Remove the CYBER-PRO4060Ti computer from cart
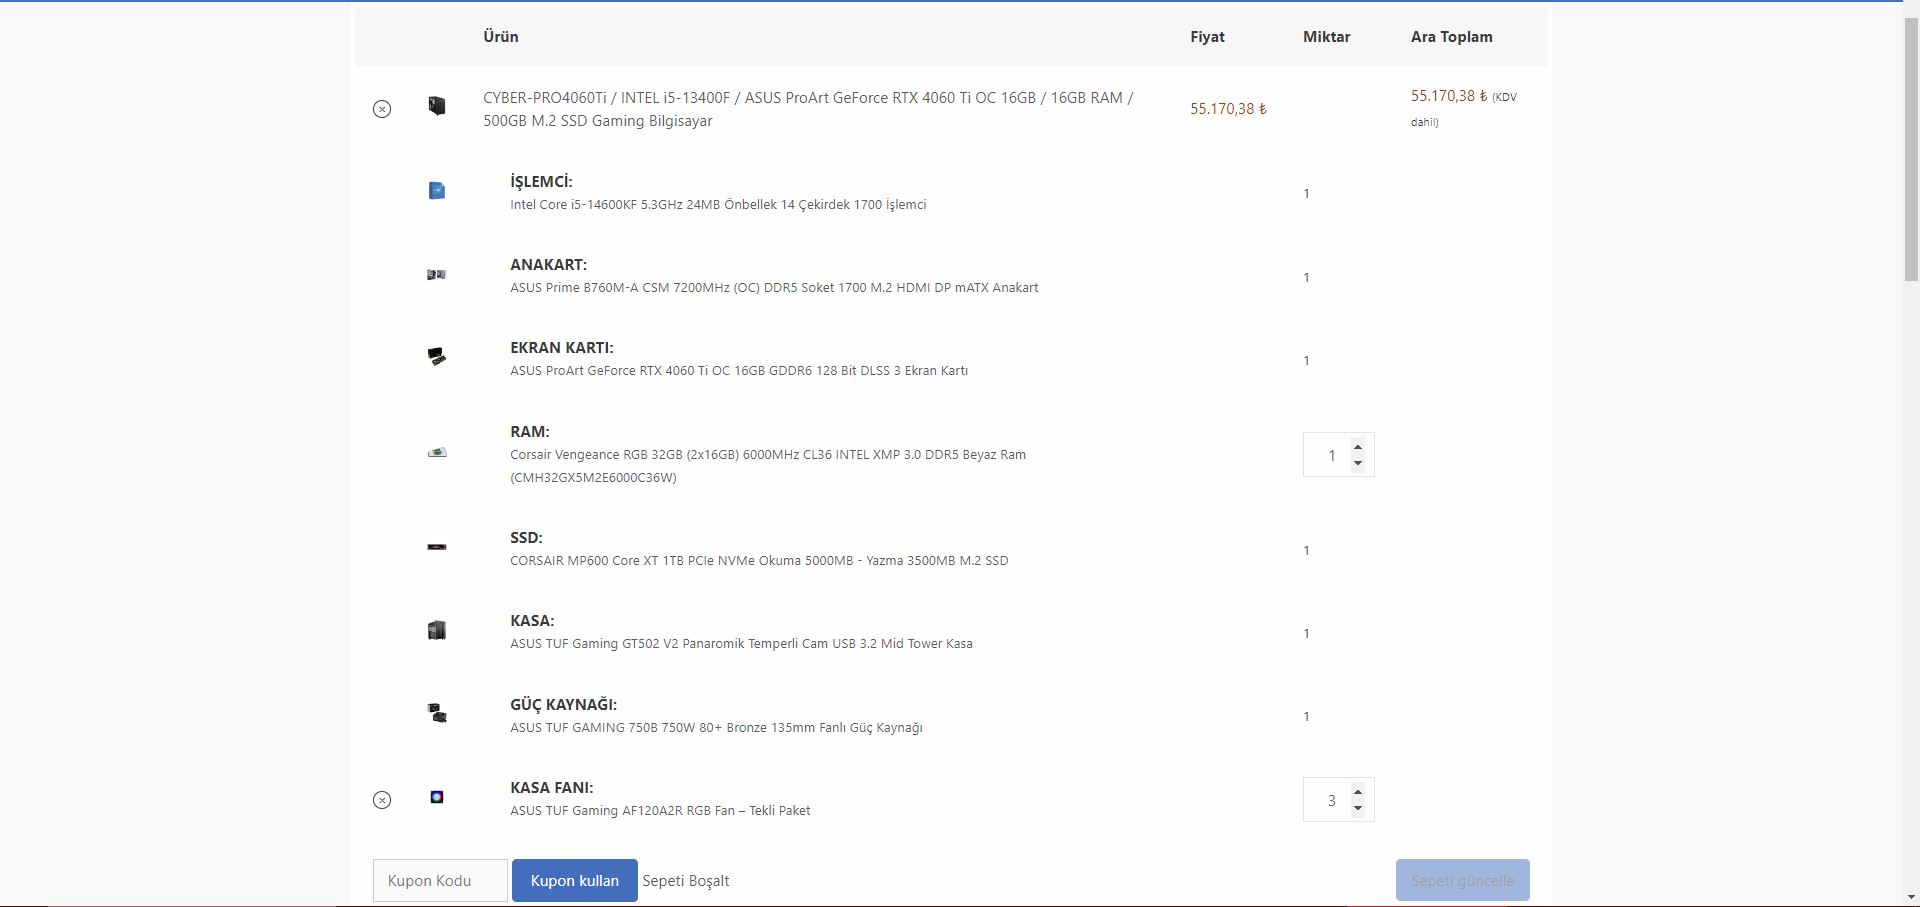 382,109
